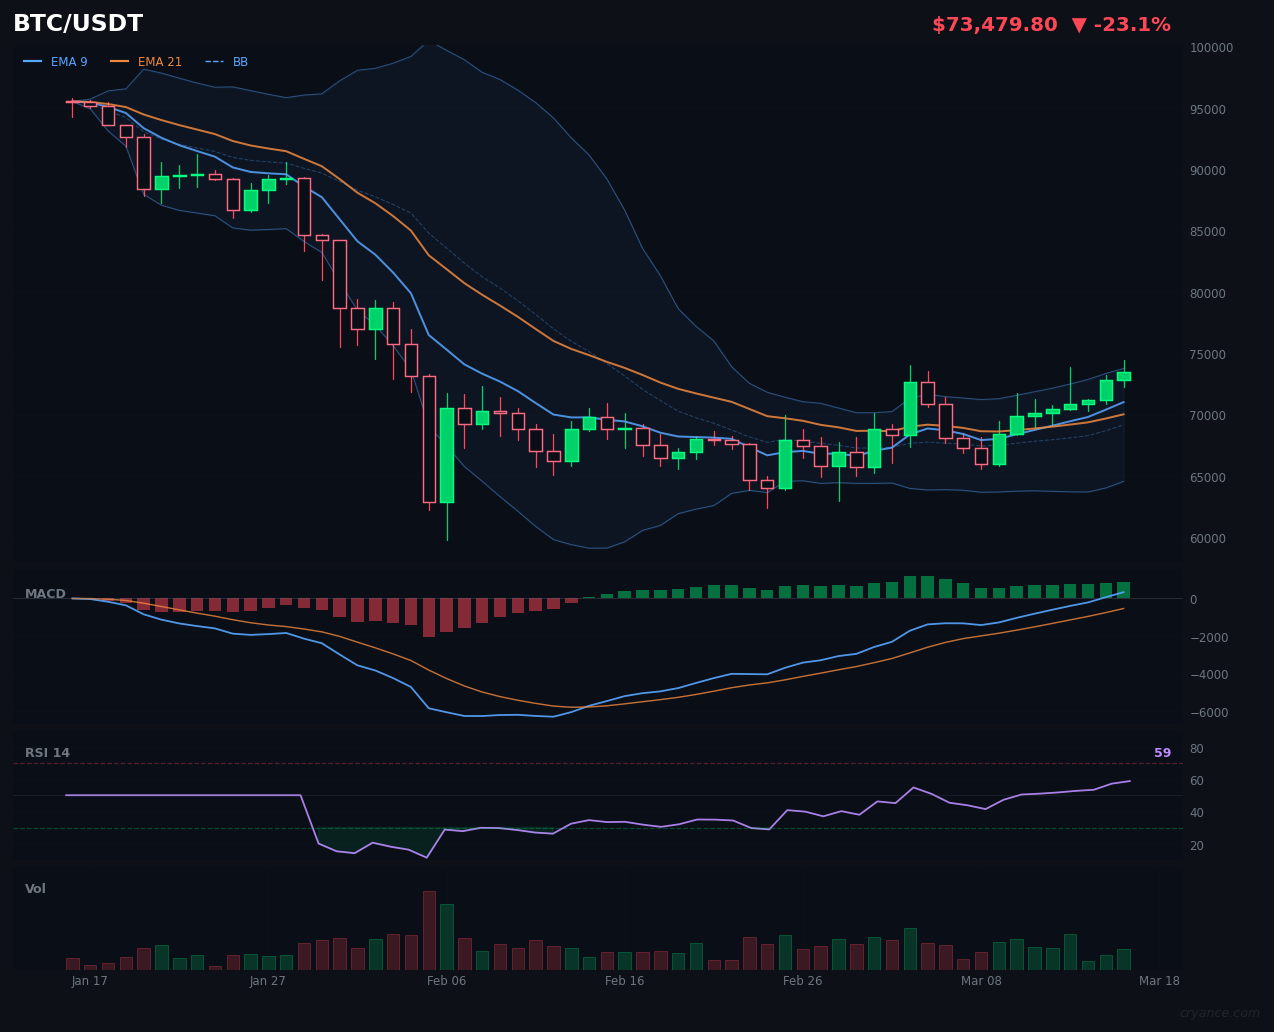Viewport: 1274px width, 1032px height.
Task: Select the MACD indicator panel label
Action: click(45, 593)
